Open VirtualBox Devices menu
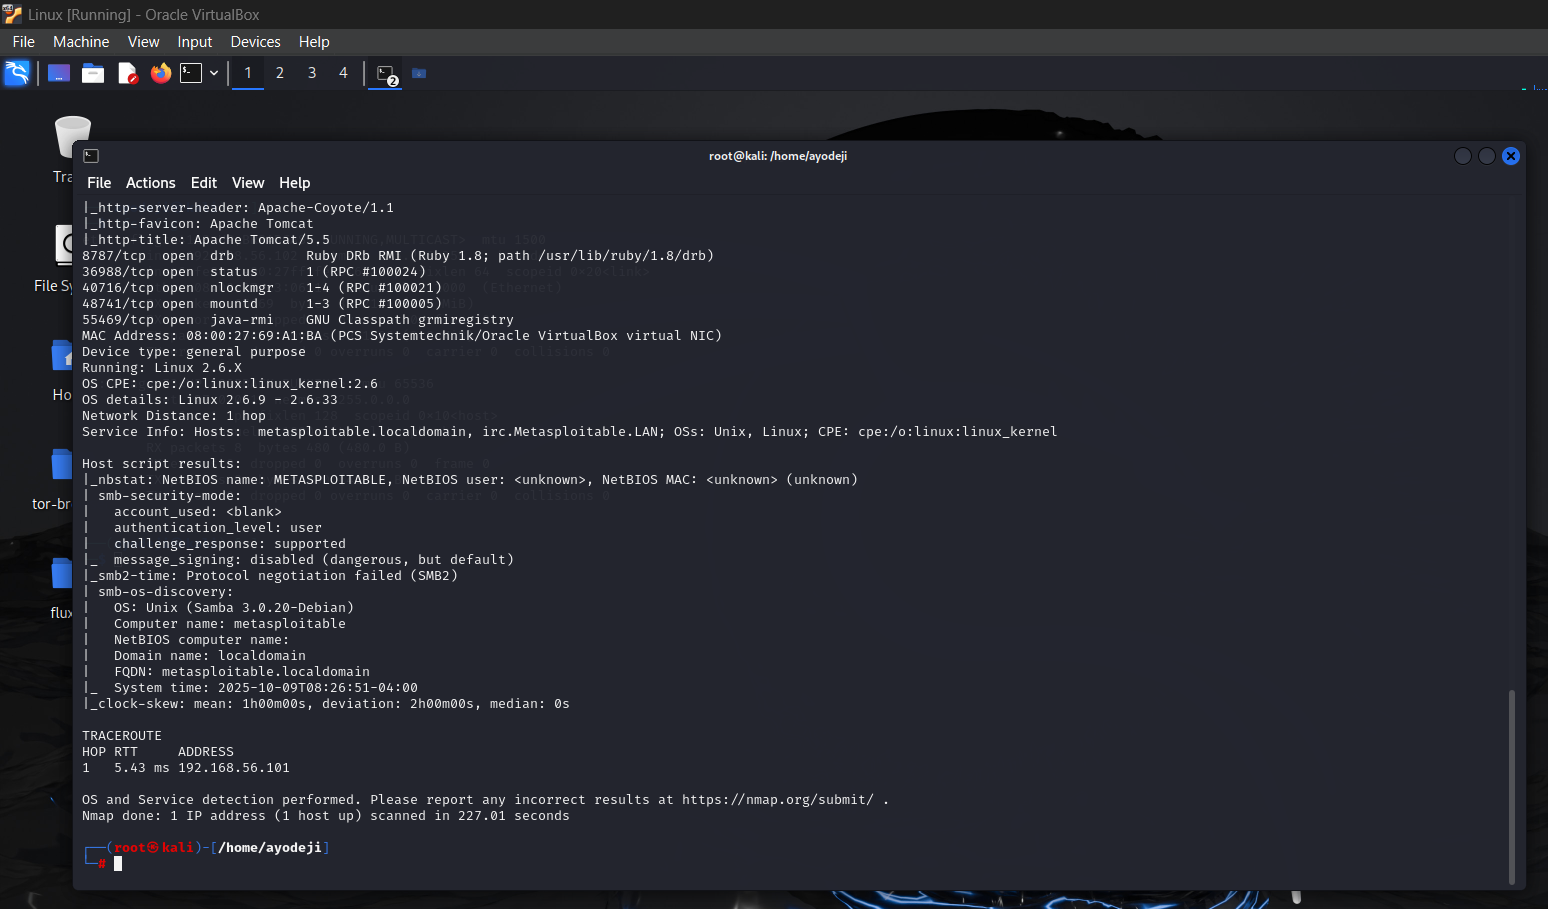The image size is (1548, 909). click(255, 42)
